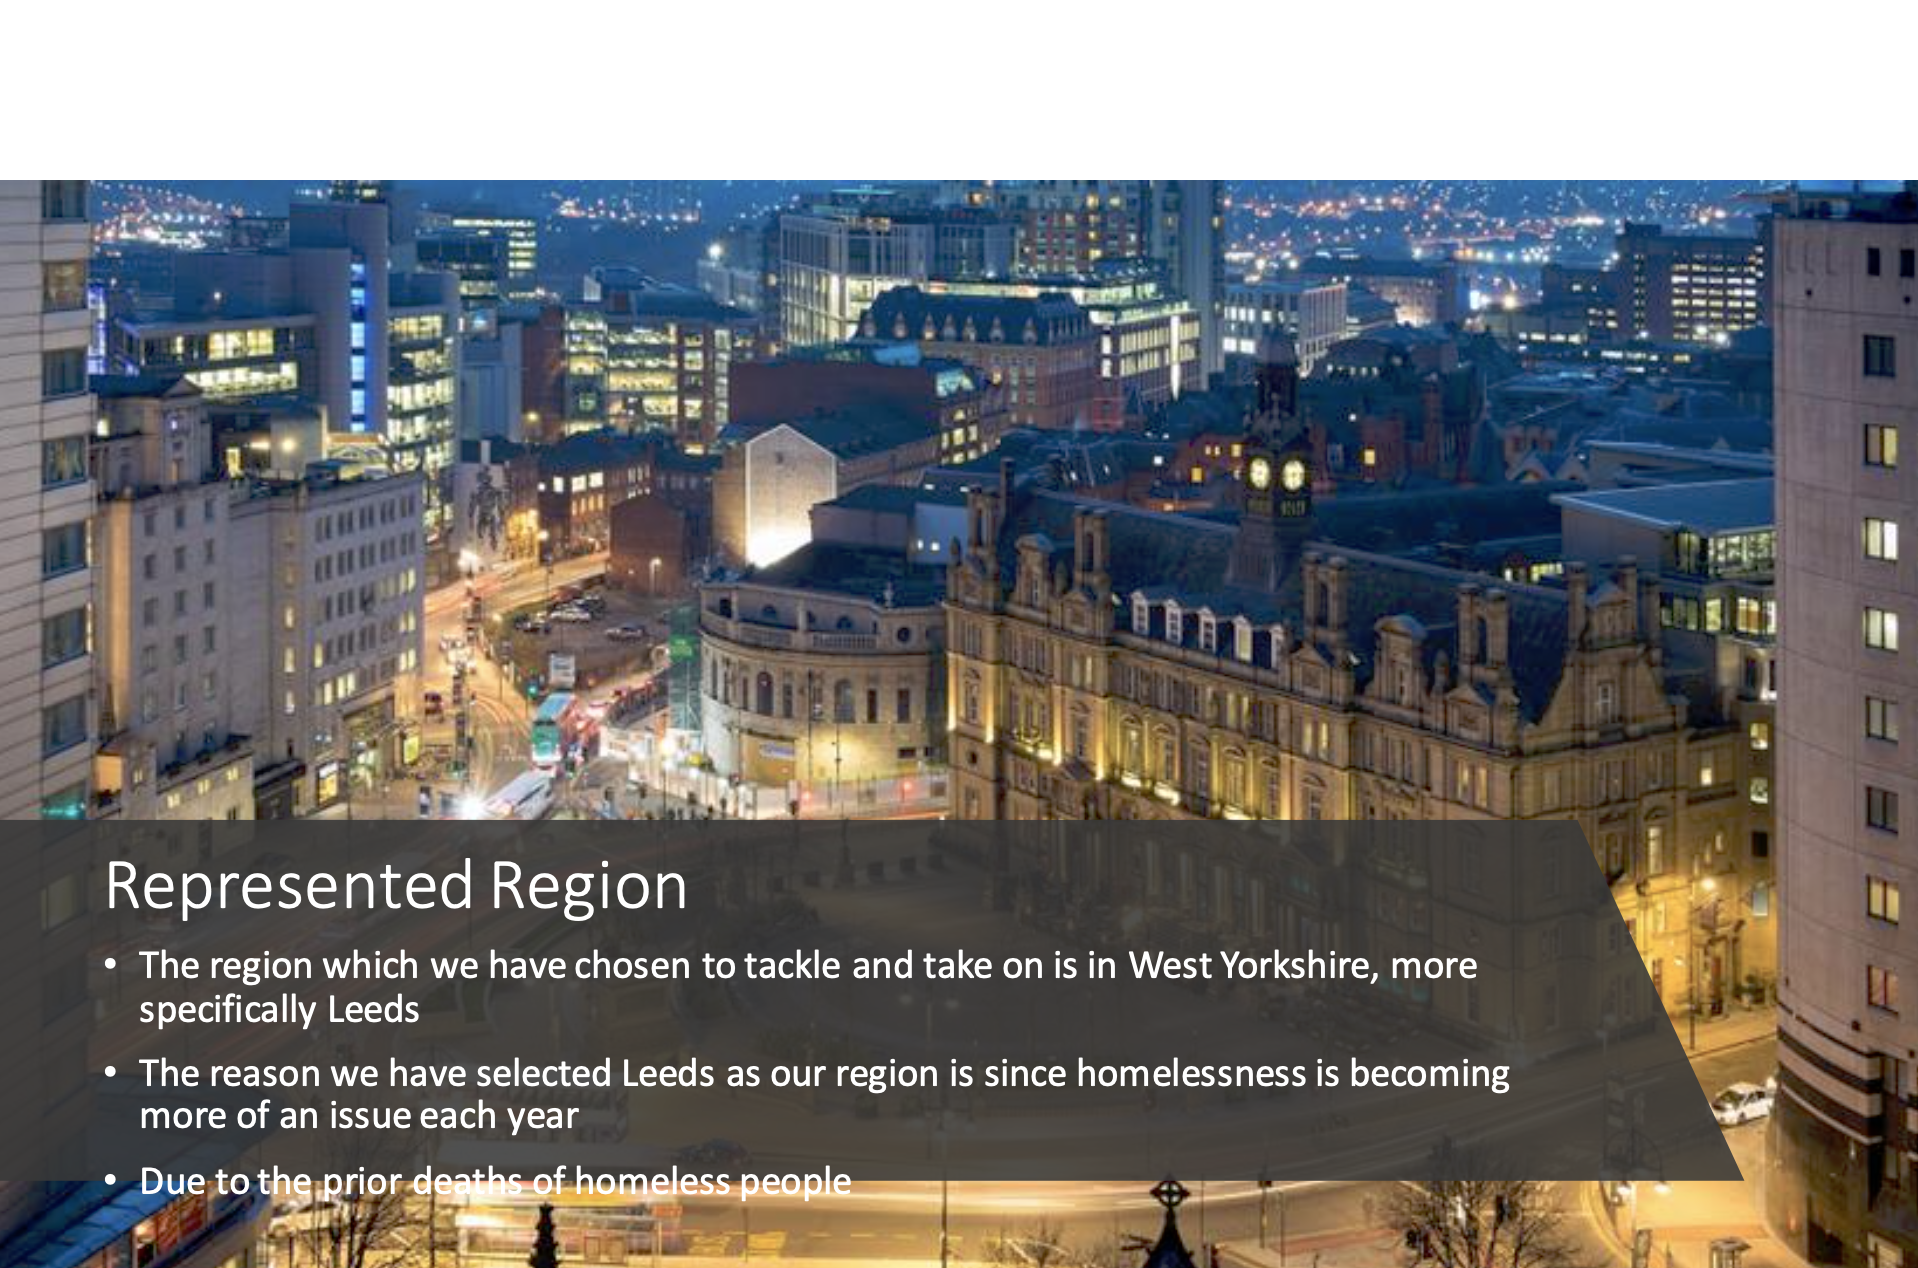Image resolution: width=1918 pixels, height=1268 pixels.
Task: Click the bullet about homelessness becoming an issue
Action: (824, 1094)
